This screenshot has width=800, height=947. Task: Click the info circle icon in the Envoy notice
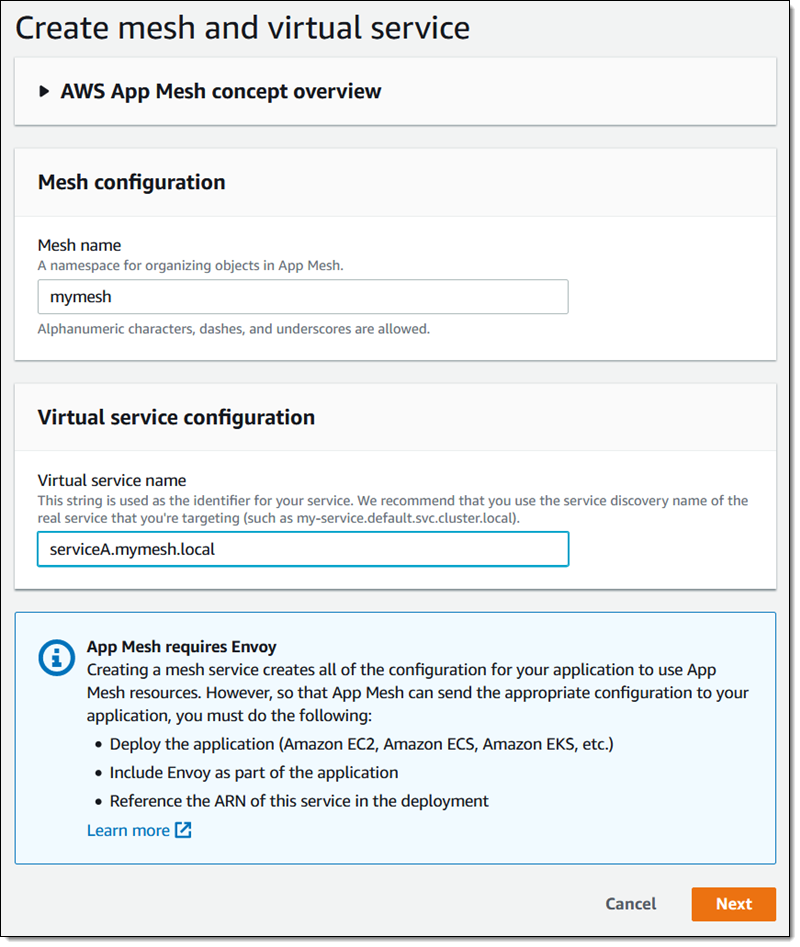(54, 657)
